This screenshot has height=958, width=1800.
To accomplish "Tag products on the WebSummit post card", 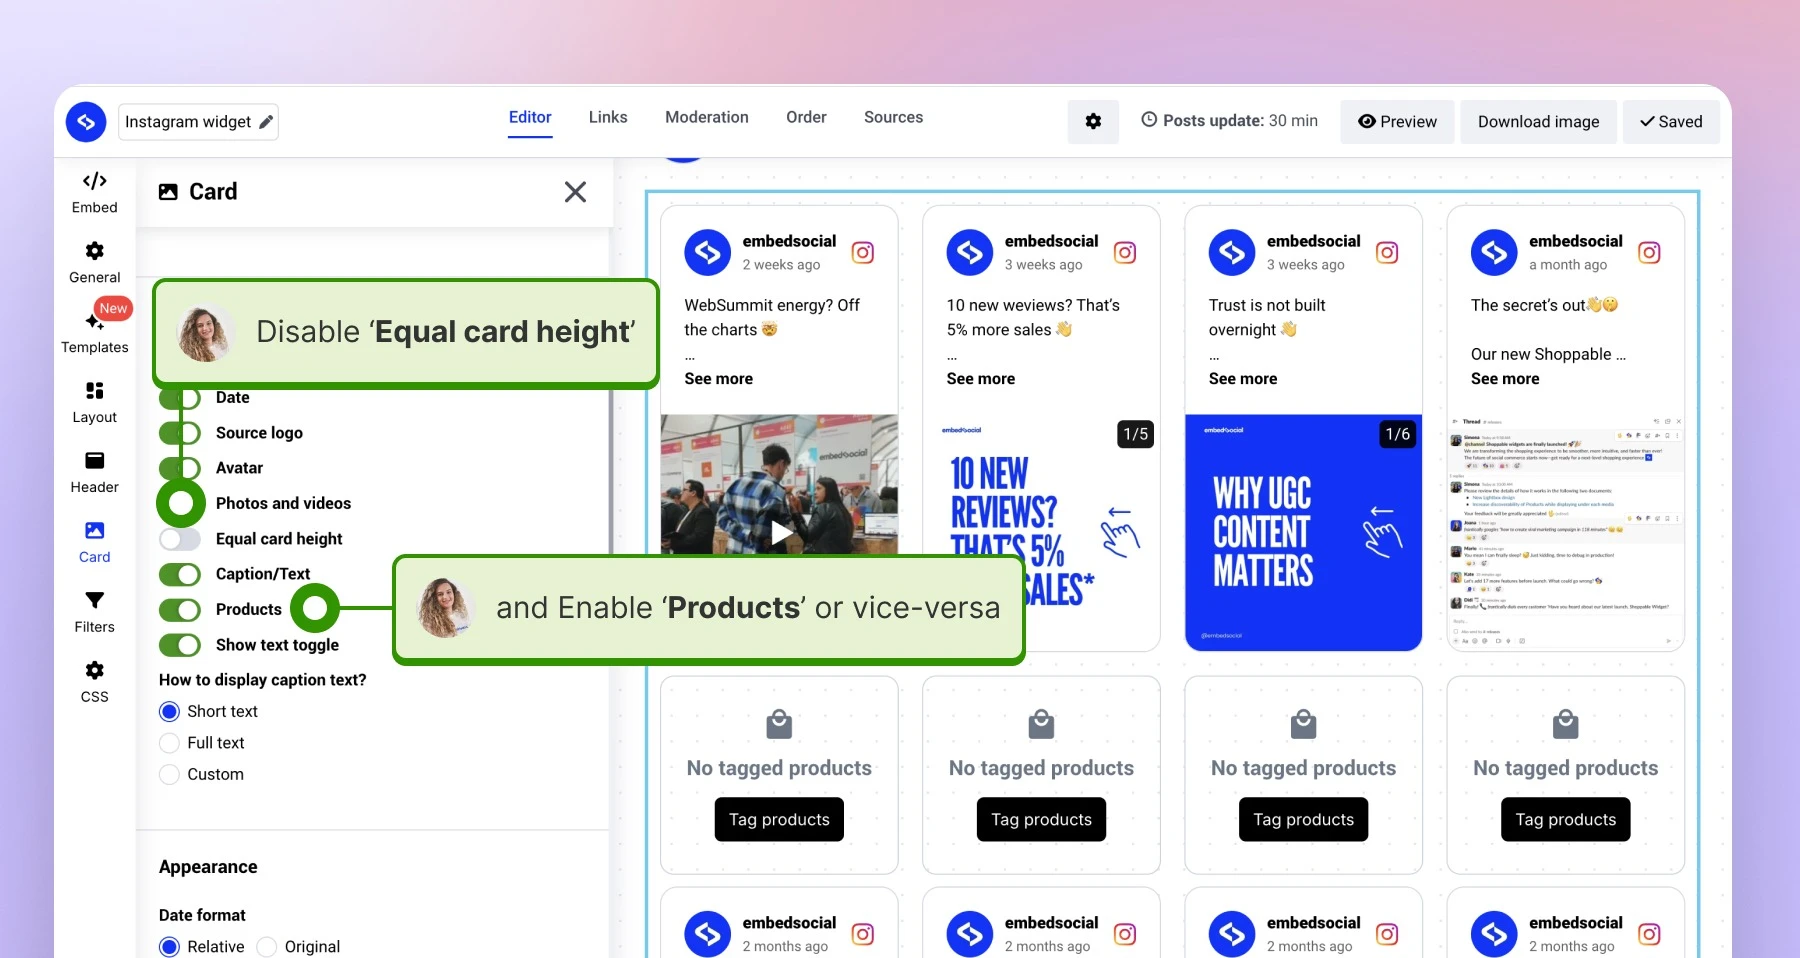I will (x=779, y=820).
